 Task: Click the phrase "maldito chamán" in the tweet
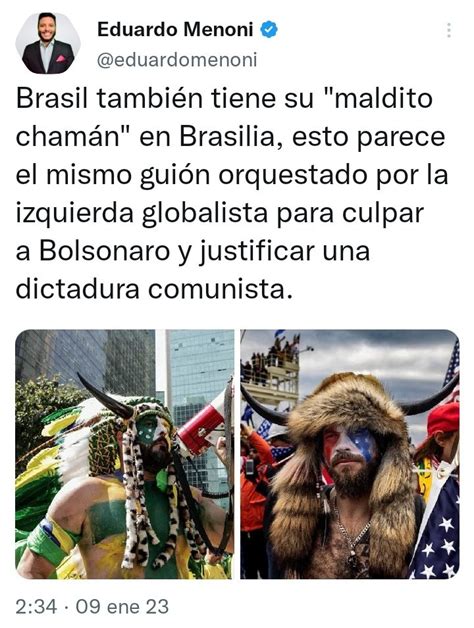click(224, 117)
